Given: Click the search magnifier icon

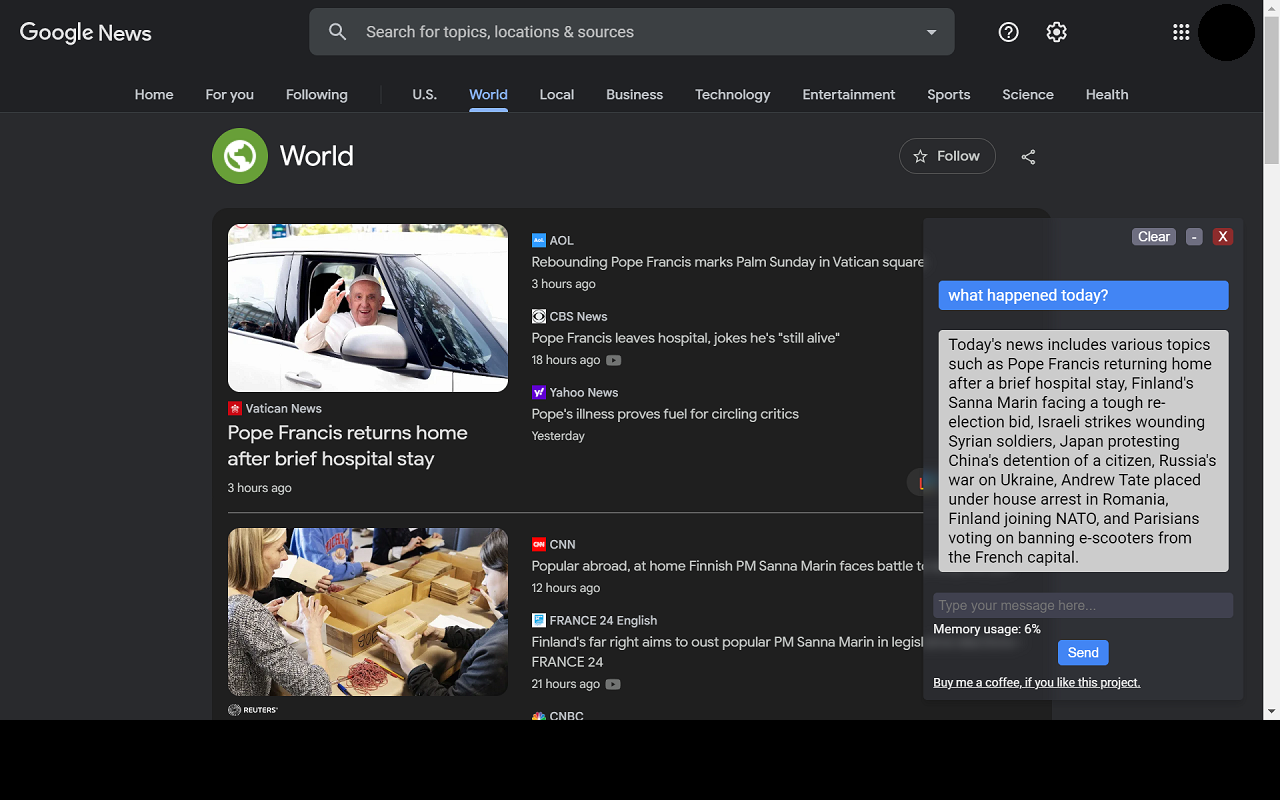Looking at the screenshot, I should (x=338, y=32).
